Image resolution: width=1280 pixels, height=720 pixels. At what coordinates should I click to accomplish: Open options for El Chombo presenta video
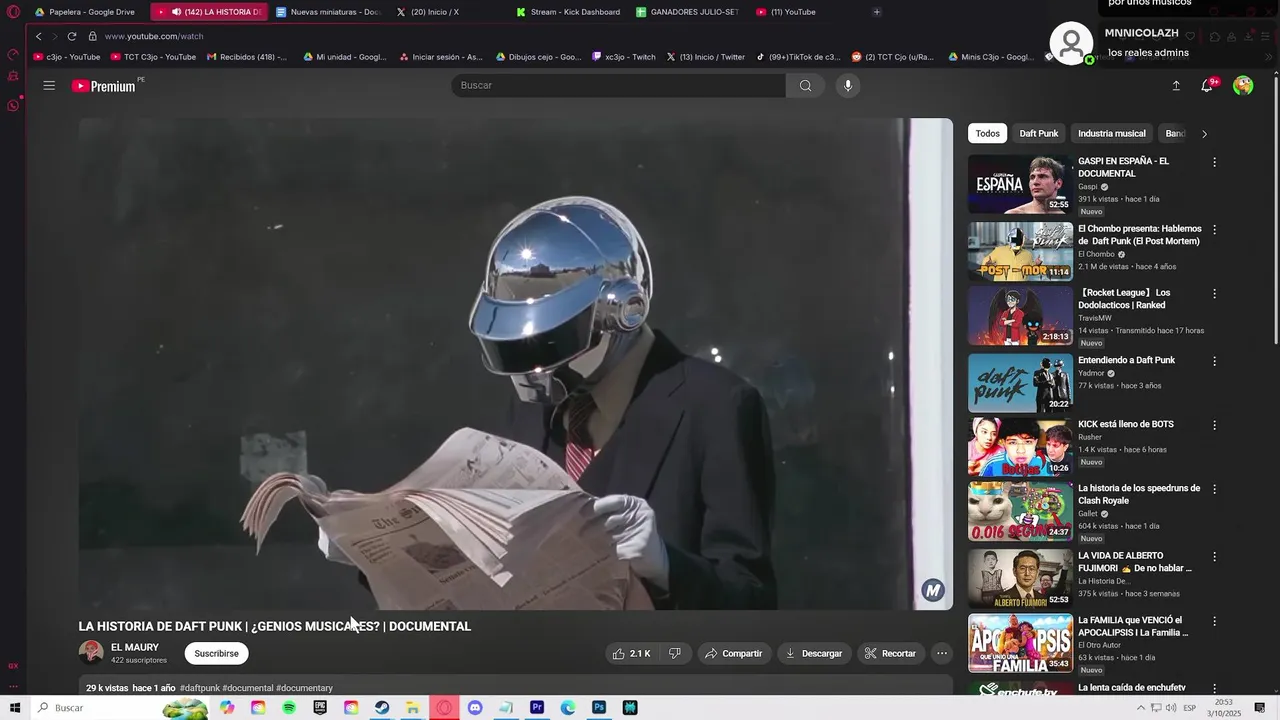pyautogui.click(x=1215, y=230)
